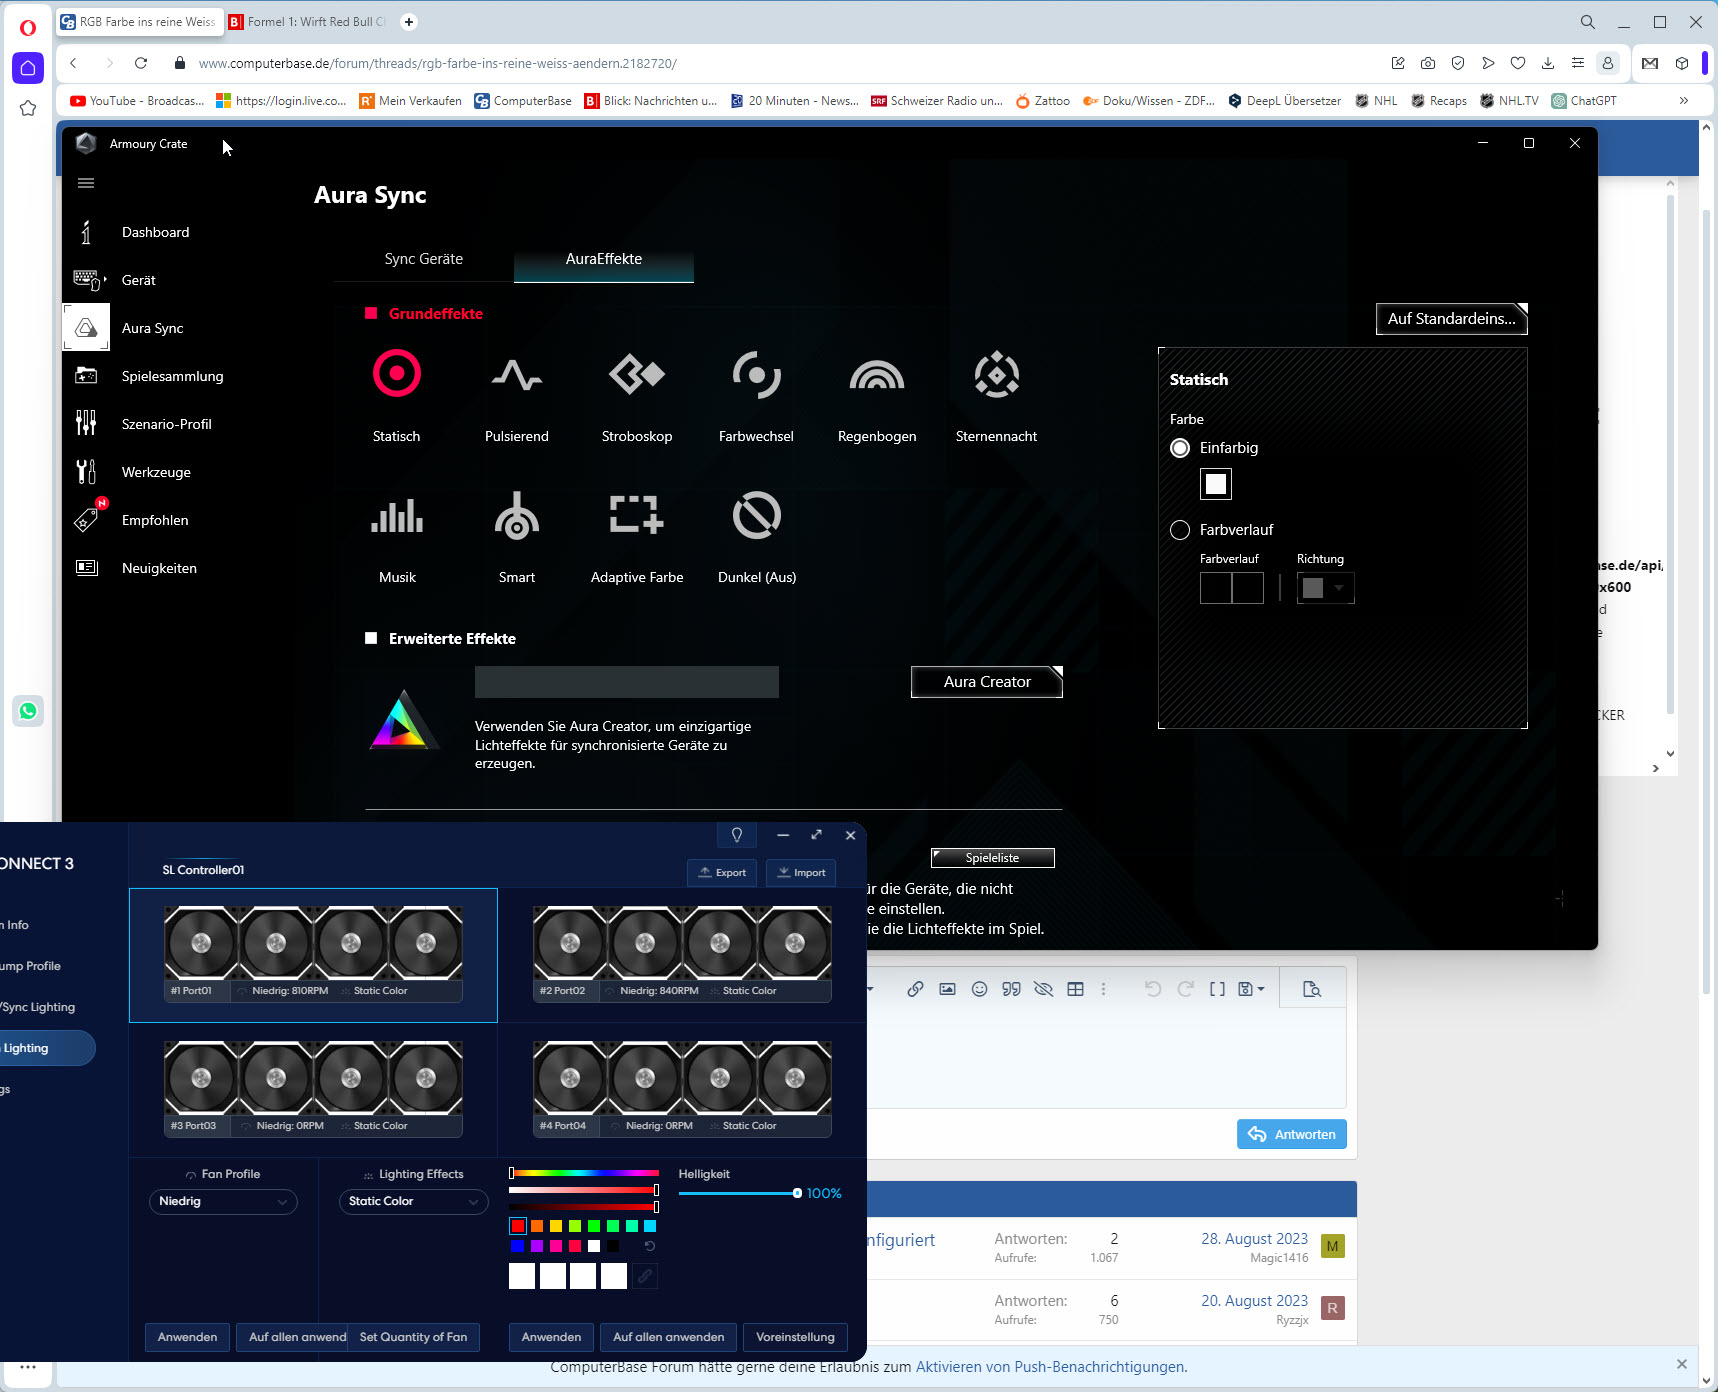Open Sync Lighting in L-Connect menu

(x=38, y=1007)
